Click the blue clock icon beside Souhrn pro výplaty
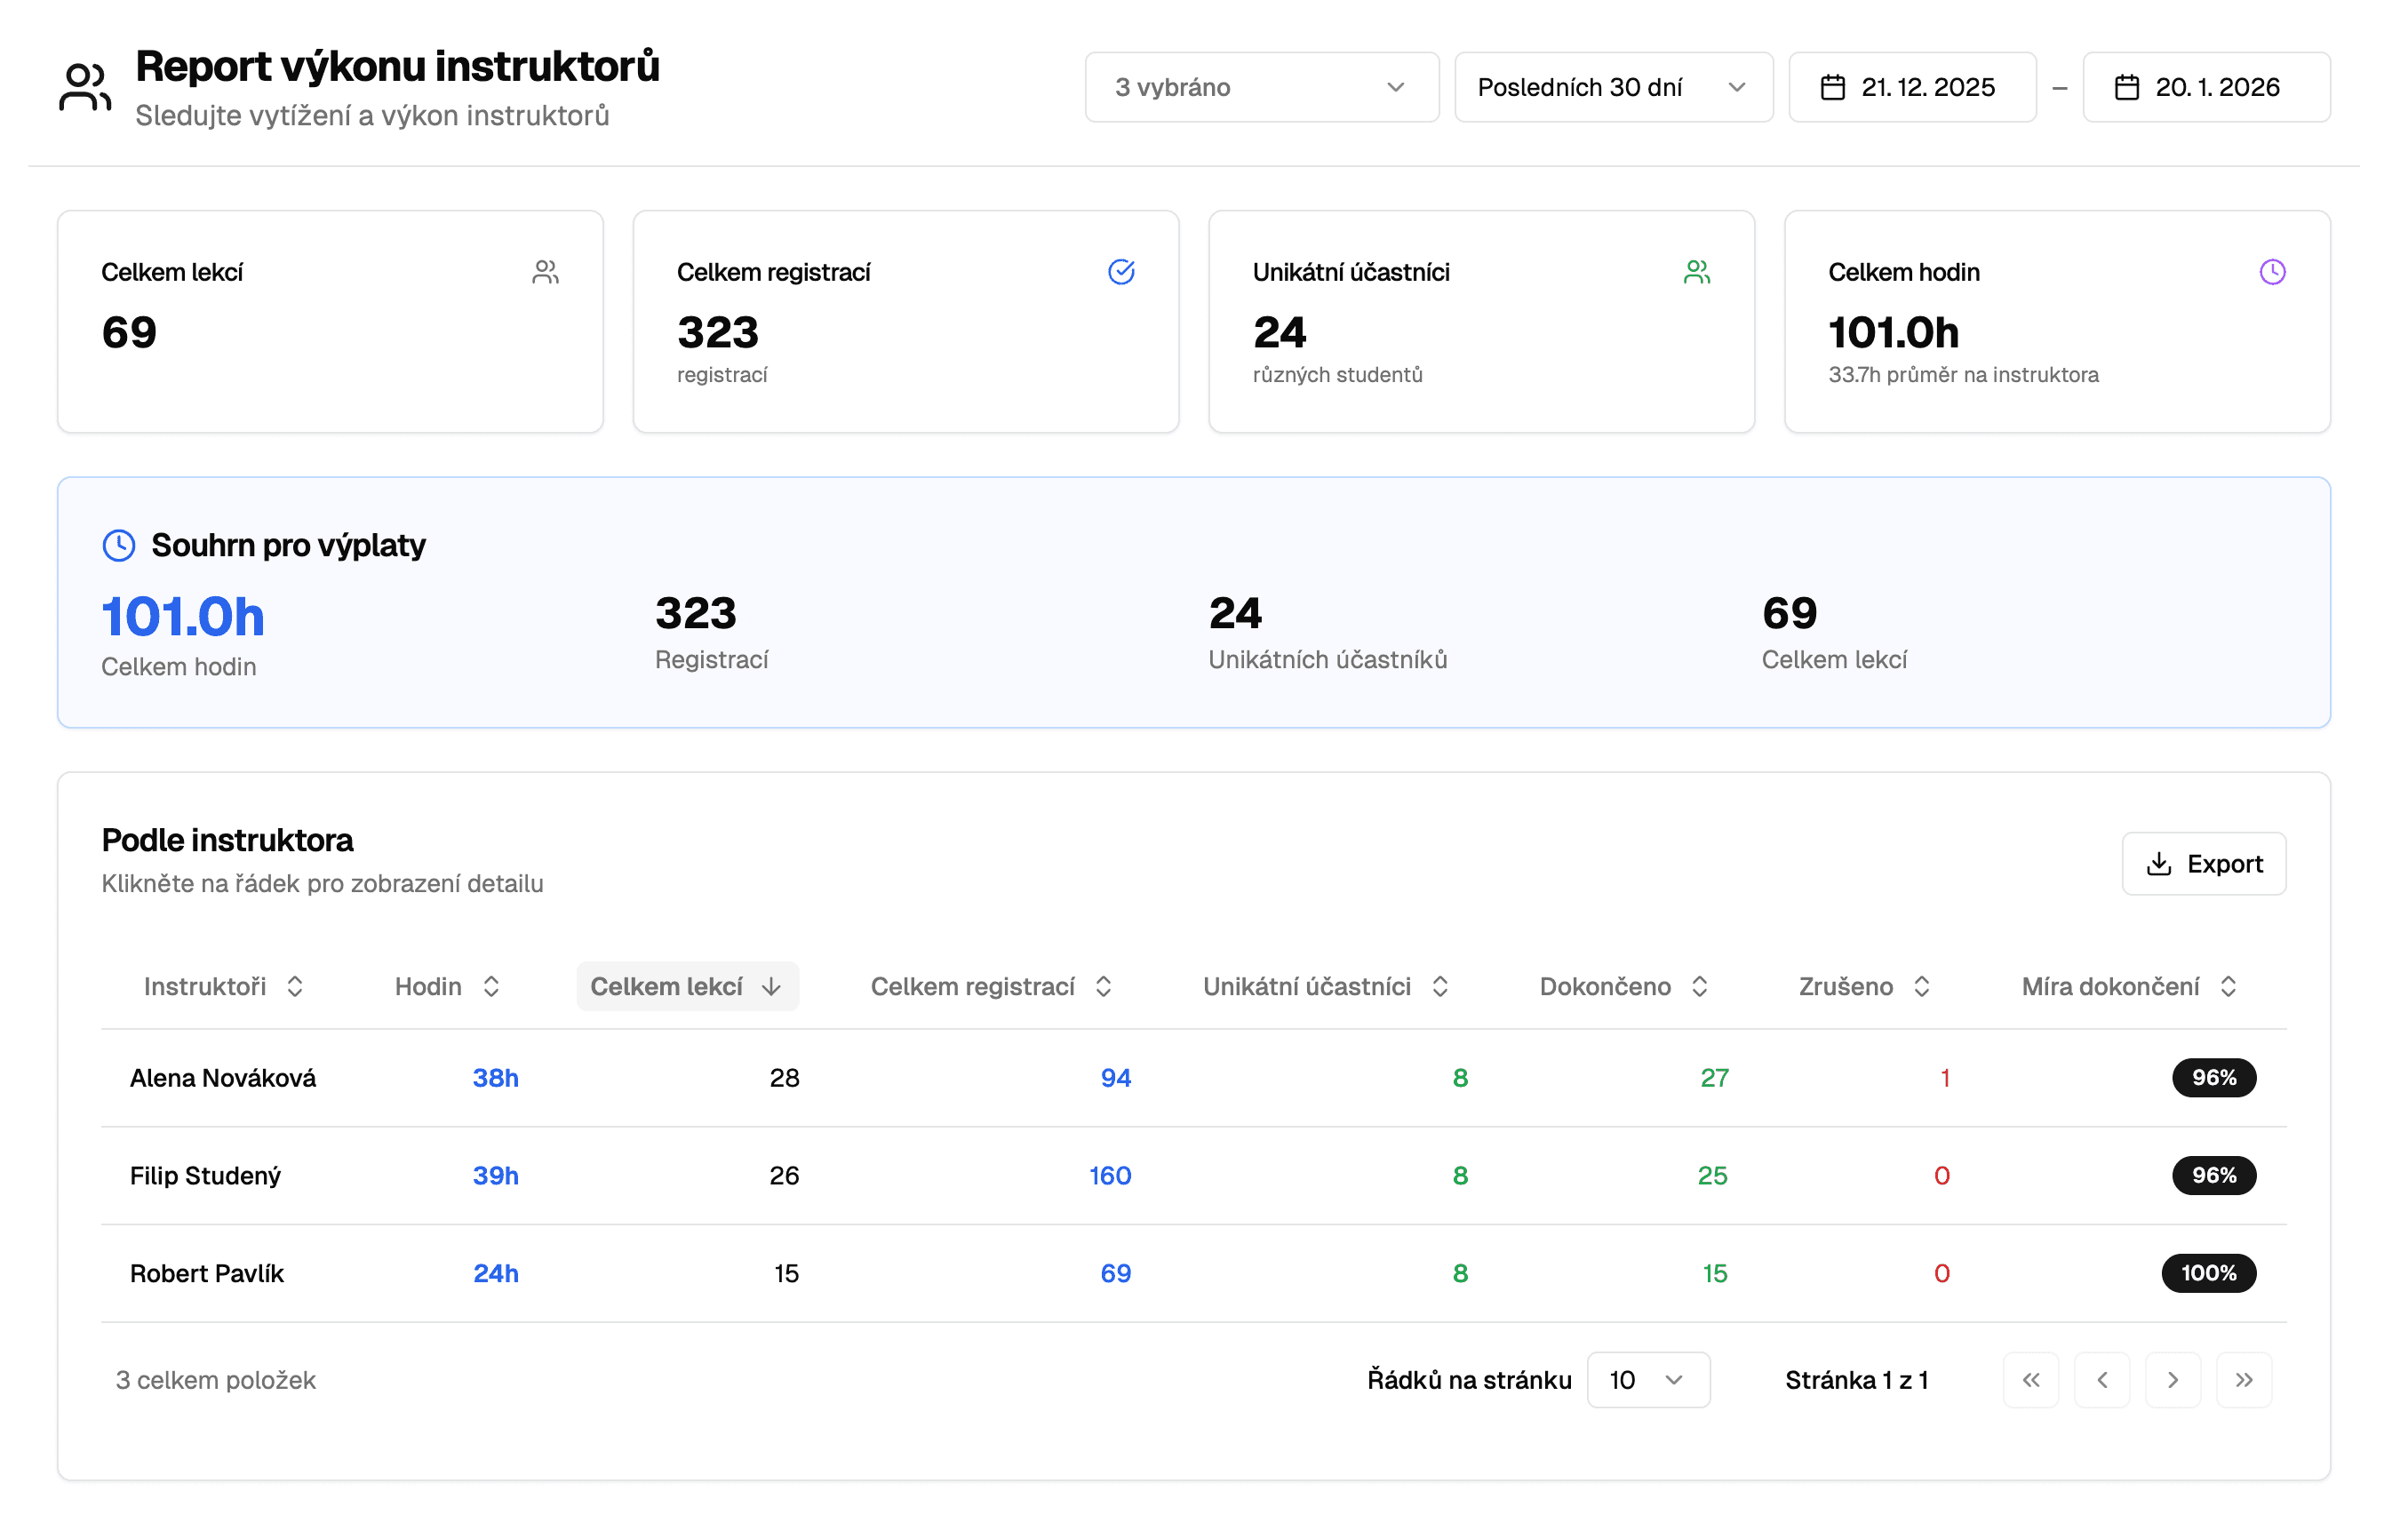The width and height of the screenshot is (2408, 1523). pyautogui.click(x=119, y=545)
